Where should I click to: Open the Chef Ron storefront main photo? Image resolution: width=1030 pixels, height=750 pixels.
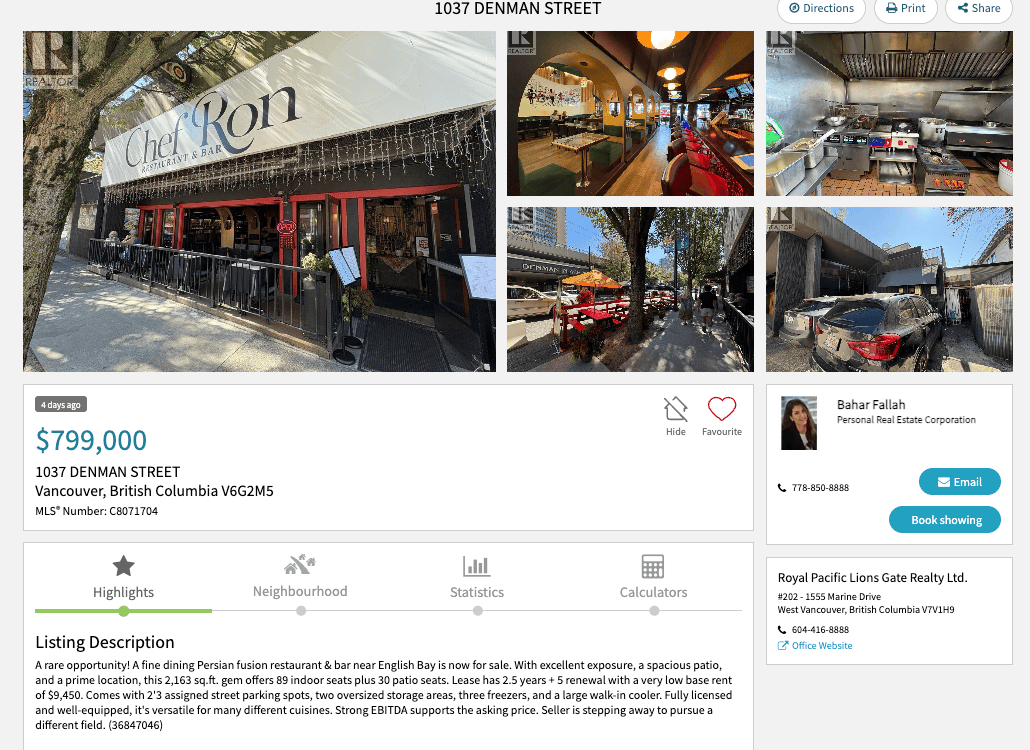[259, 202]
